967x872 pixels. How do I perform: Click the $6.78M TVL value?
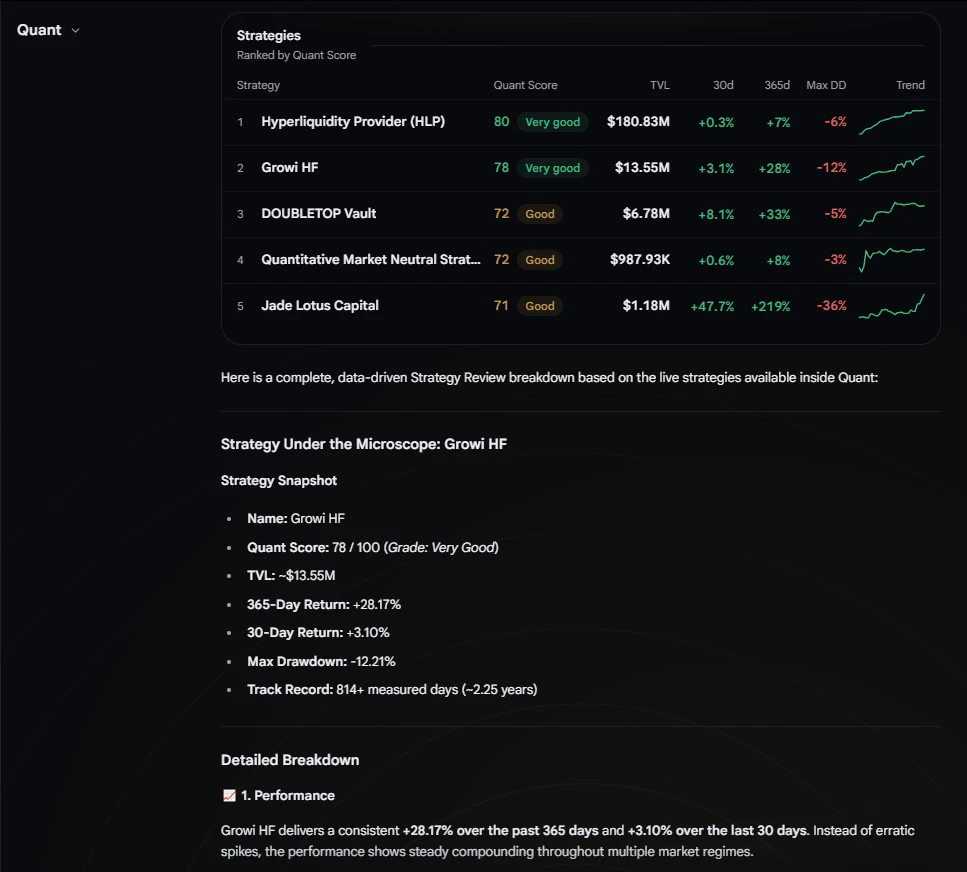click(646, 213)
